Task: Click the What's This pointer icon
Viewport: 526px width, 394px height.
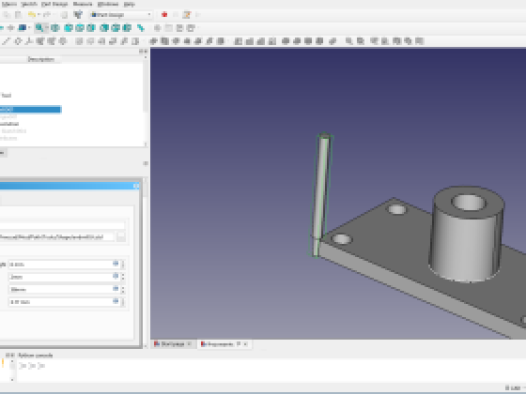Action: 78,15
